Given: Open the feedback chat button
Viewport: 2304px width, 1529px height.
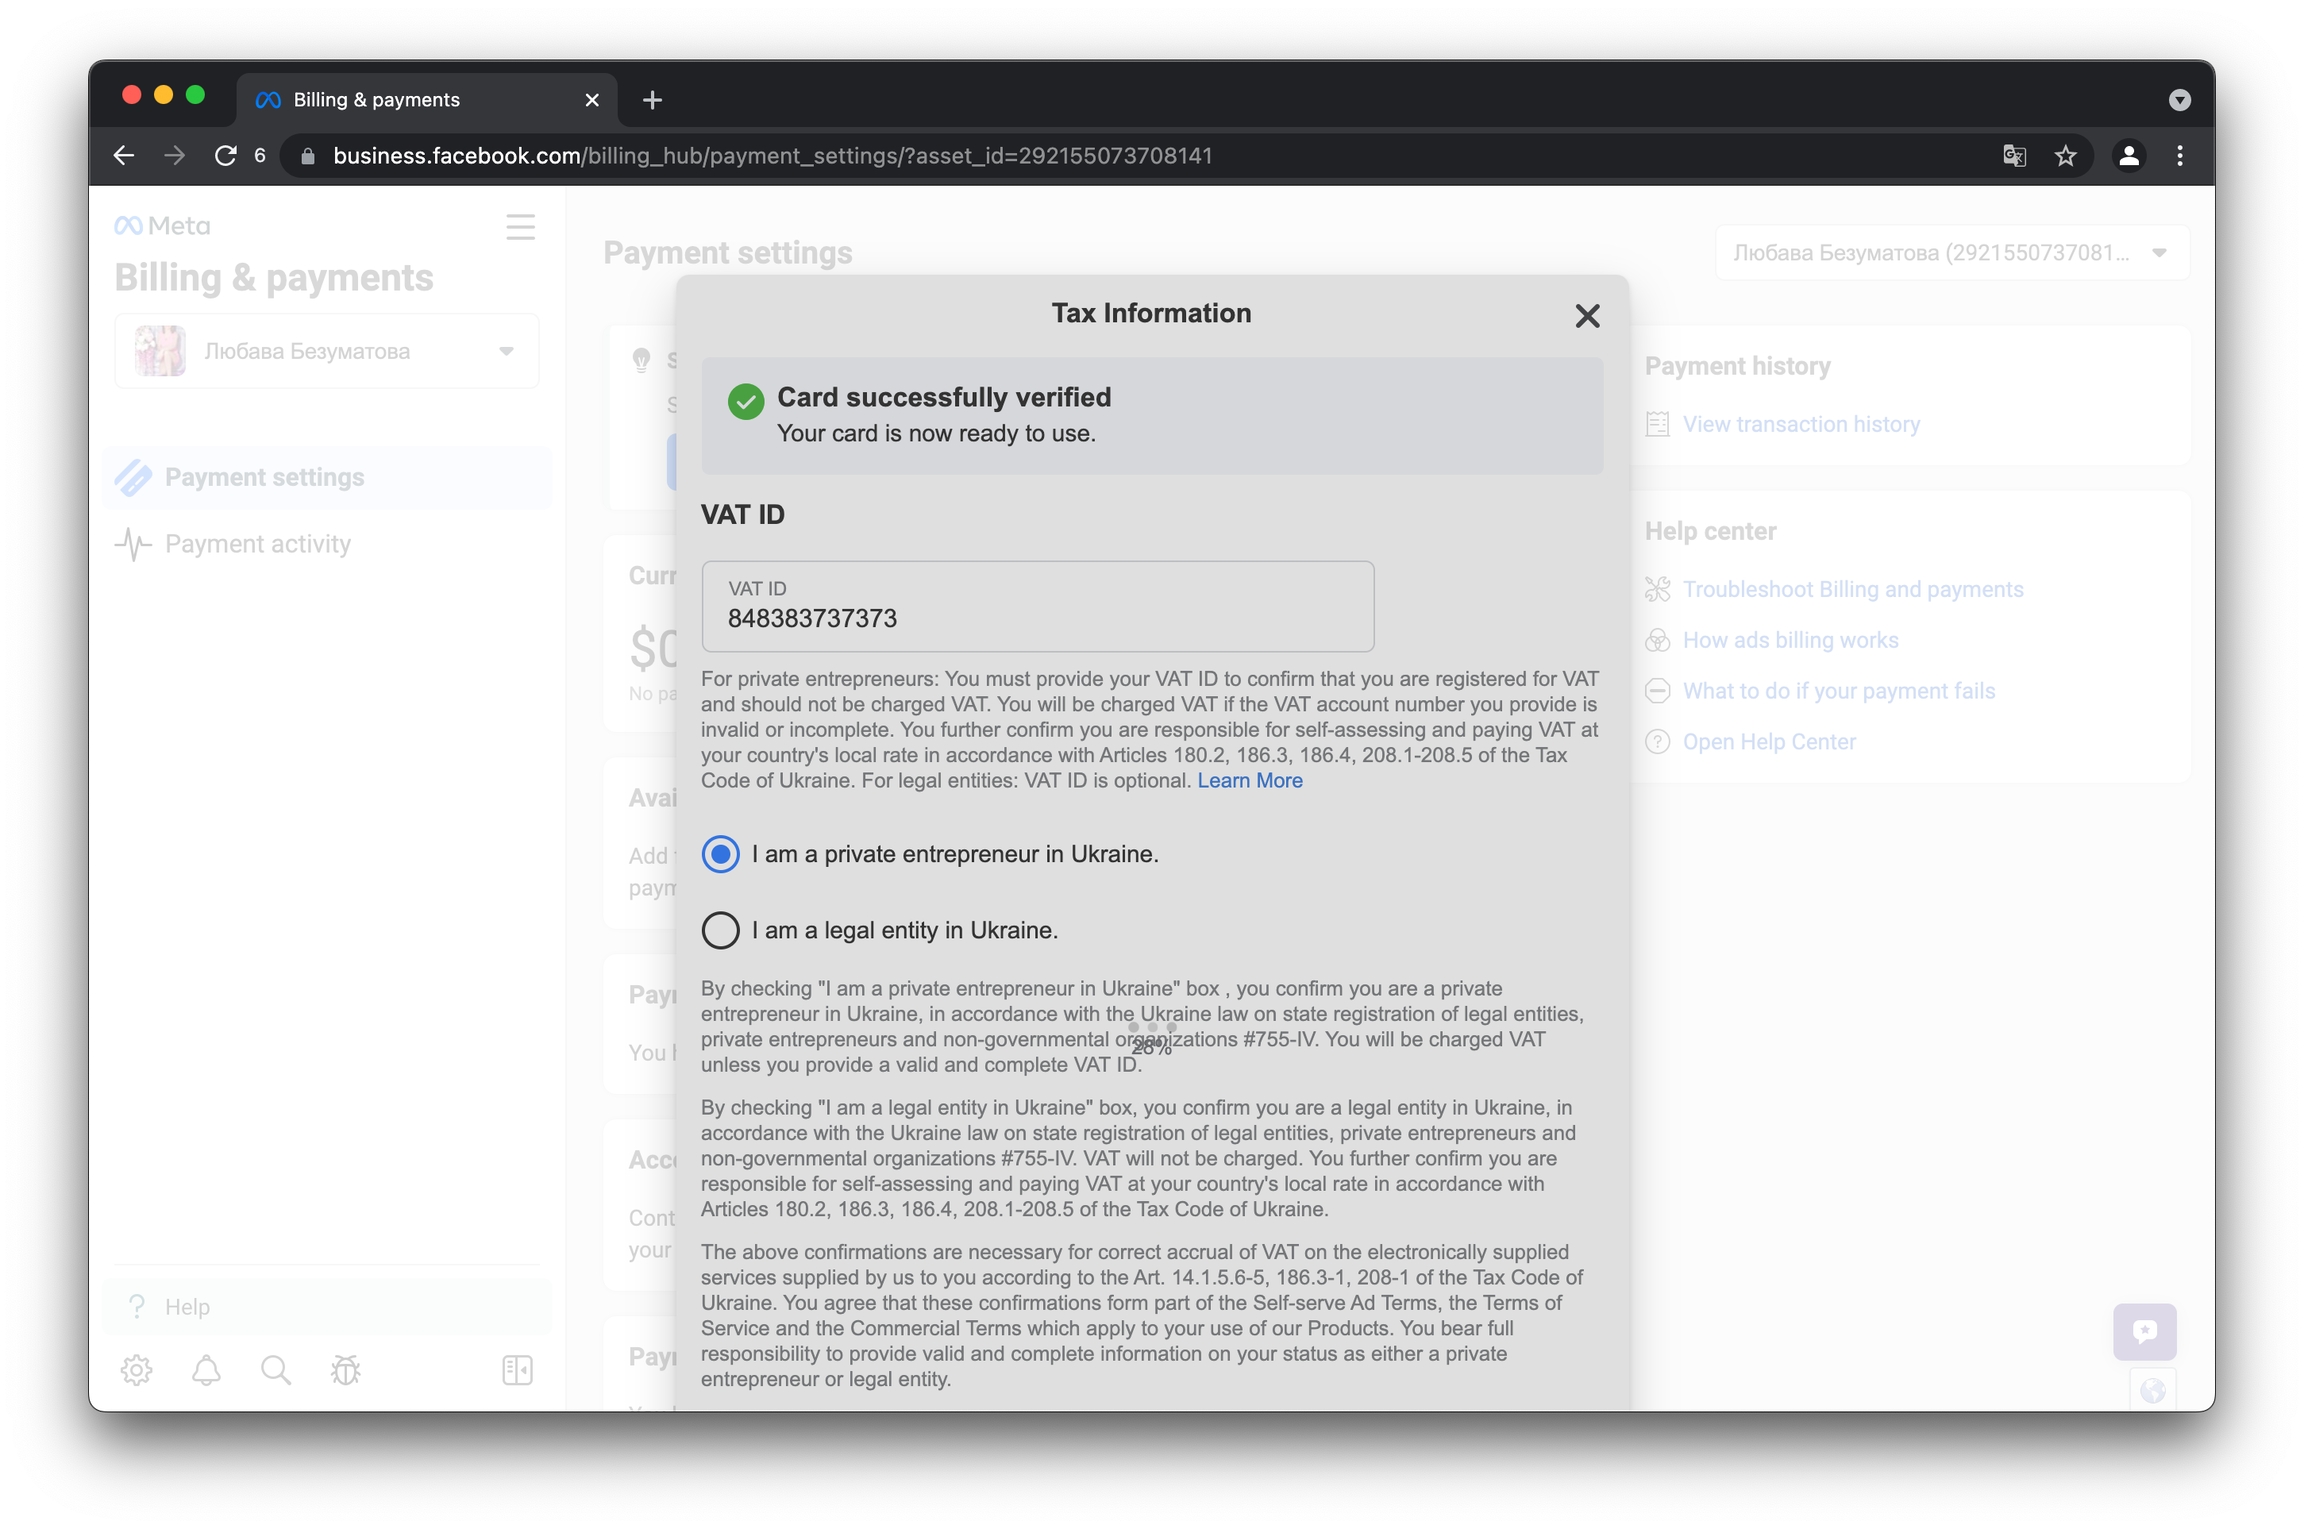Looking at the screenshot, I should pyautogui.click(x=2145, y=1331).
